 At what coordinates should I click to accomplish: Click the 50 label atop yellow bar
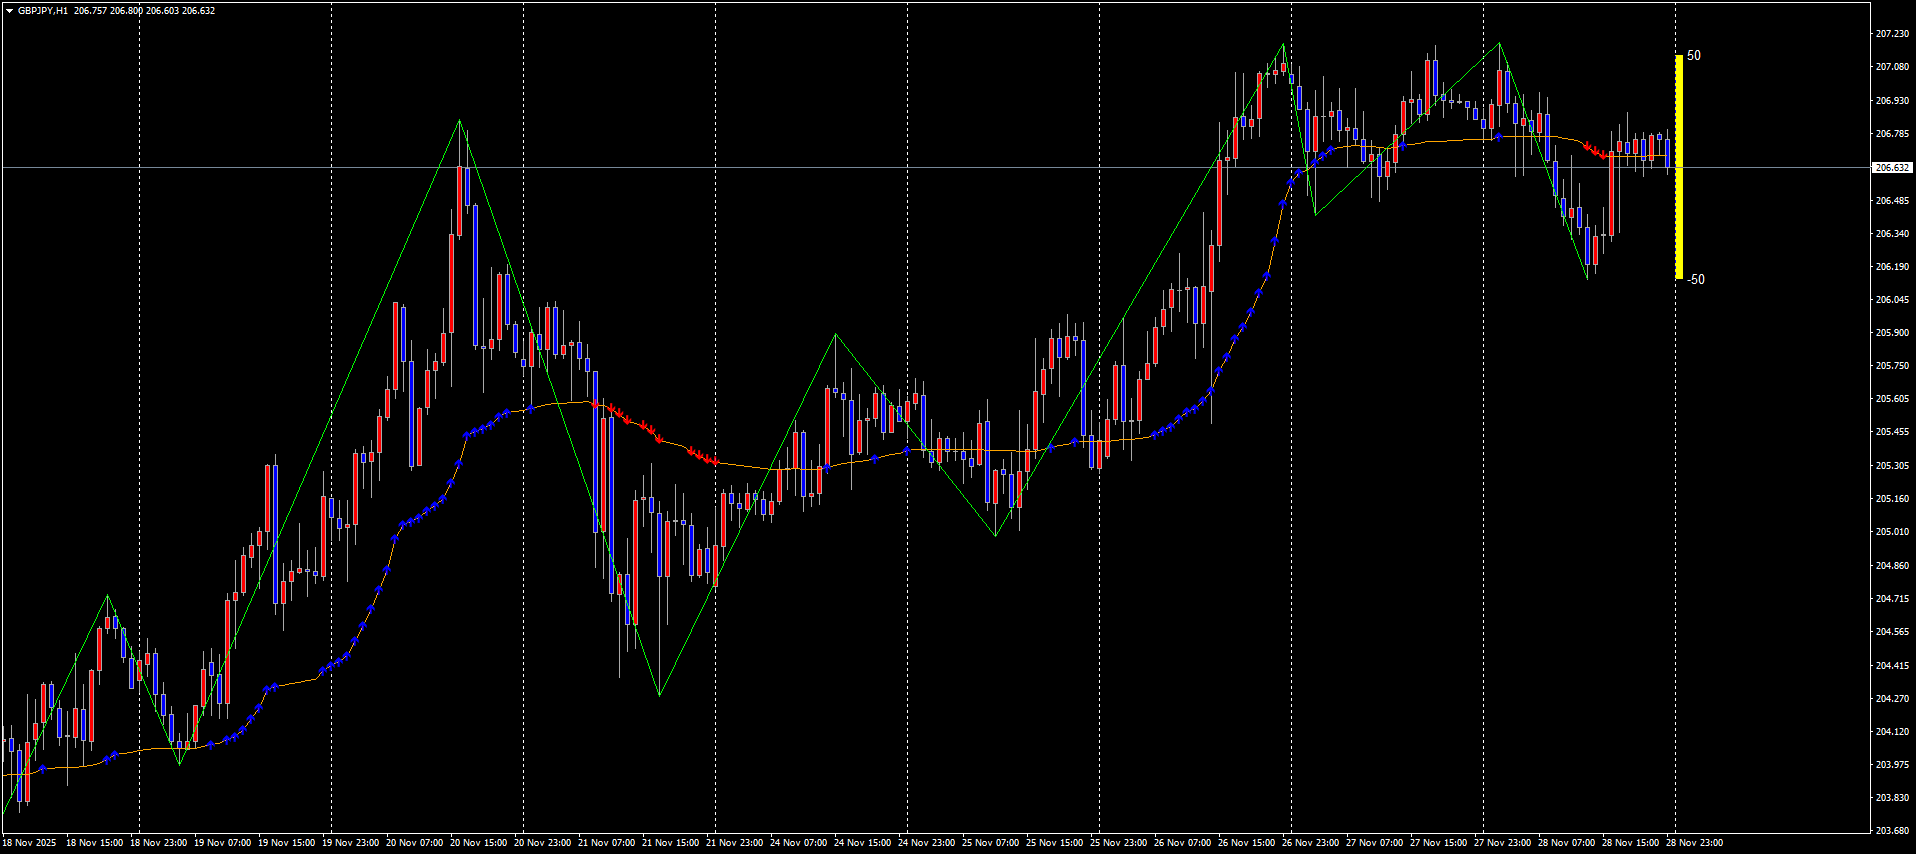coord(1694,56)
